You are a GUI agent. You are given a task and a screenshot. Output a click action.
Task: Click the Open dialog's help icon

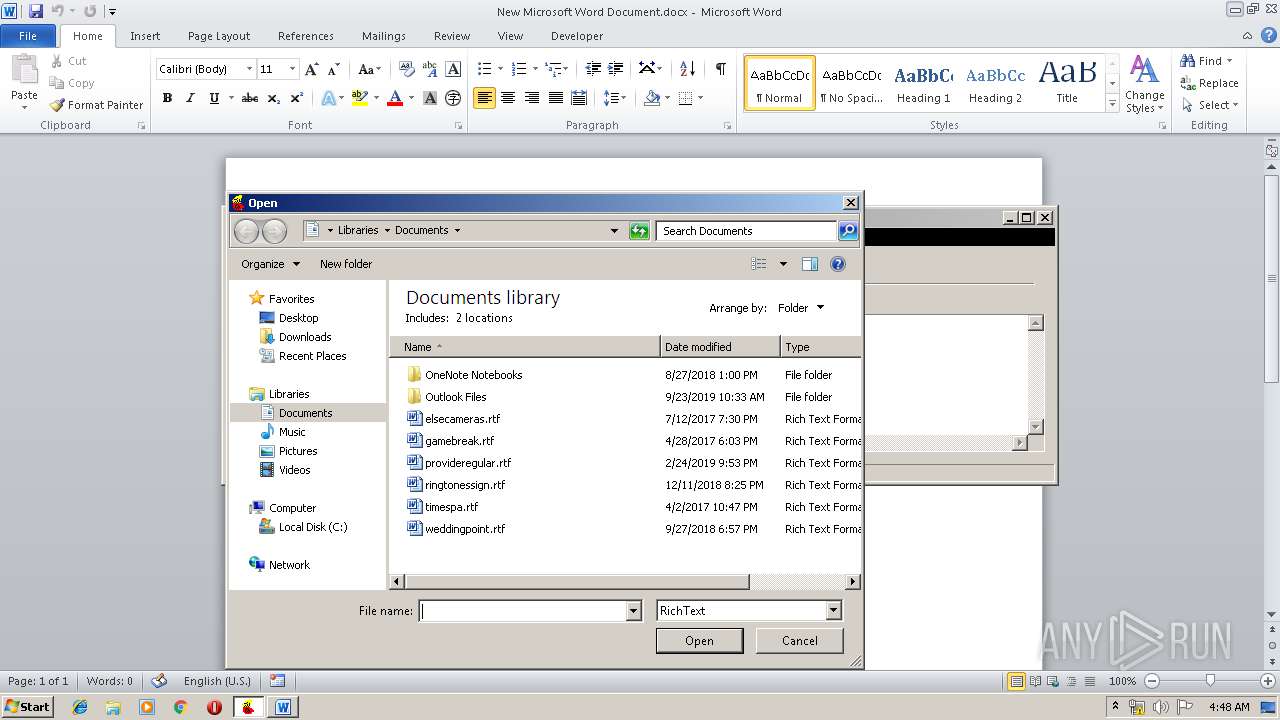pos(838,264)
